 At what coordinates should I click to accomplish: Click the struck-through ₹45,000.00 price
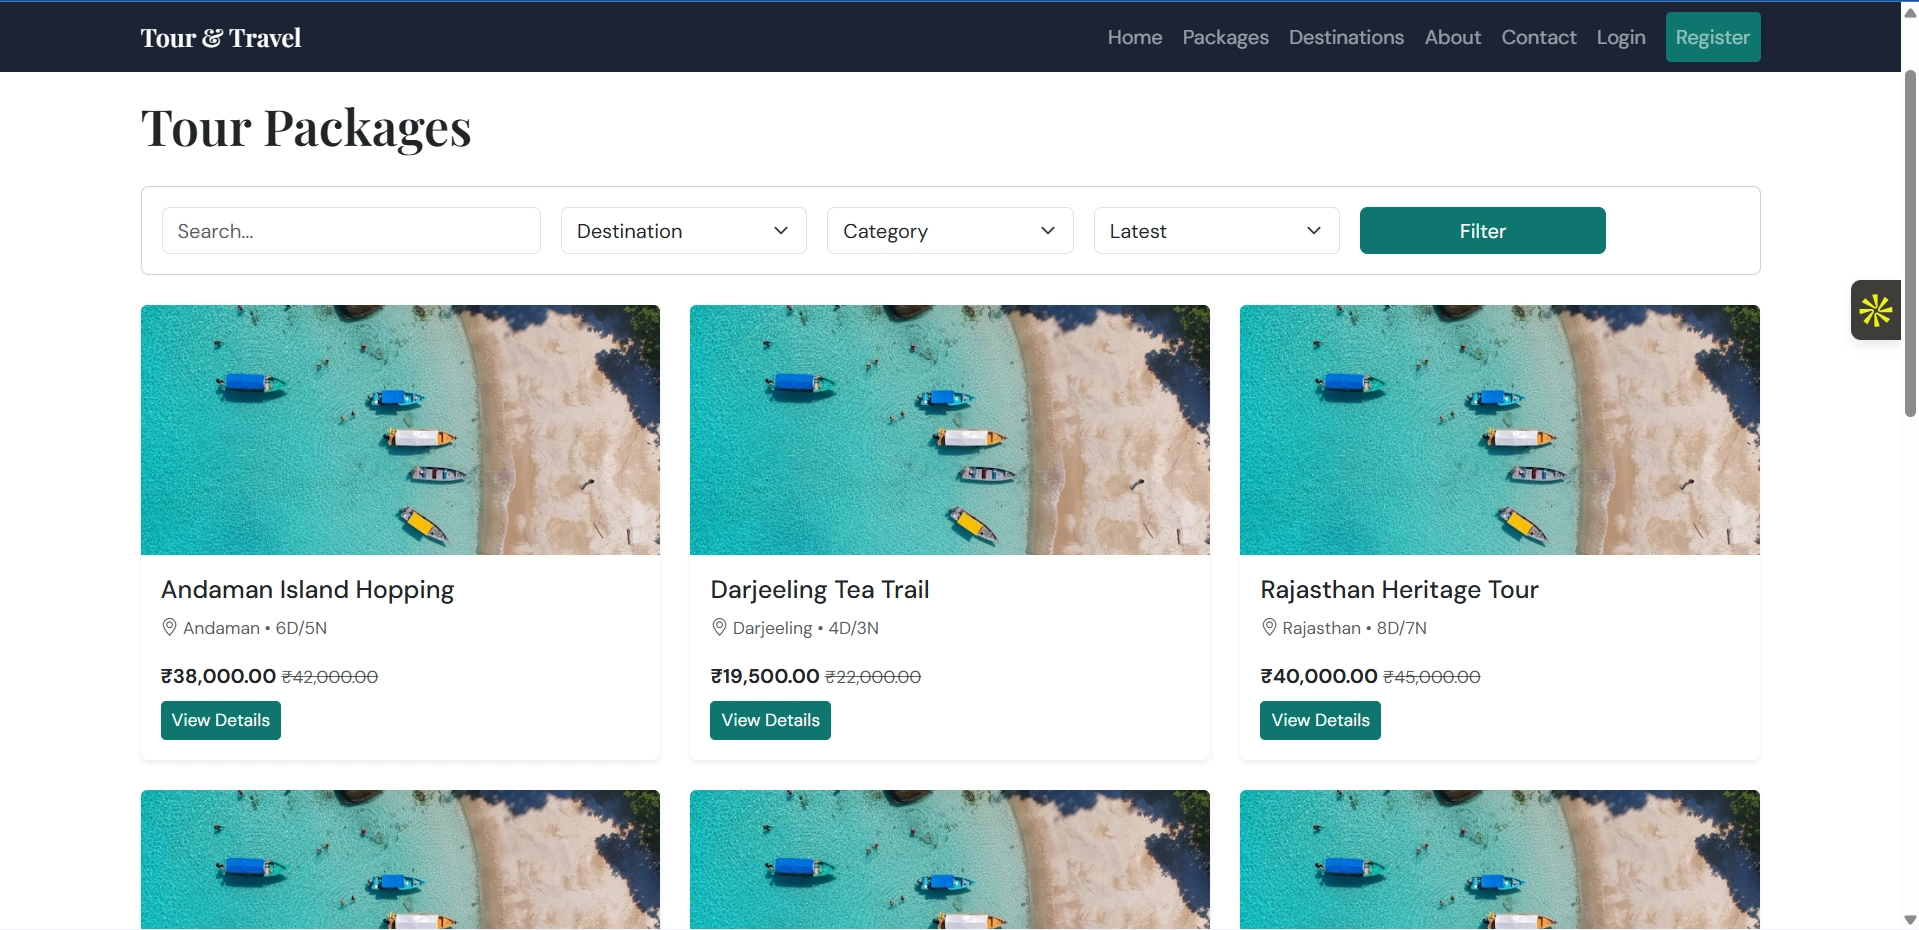point(1432,677)
